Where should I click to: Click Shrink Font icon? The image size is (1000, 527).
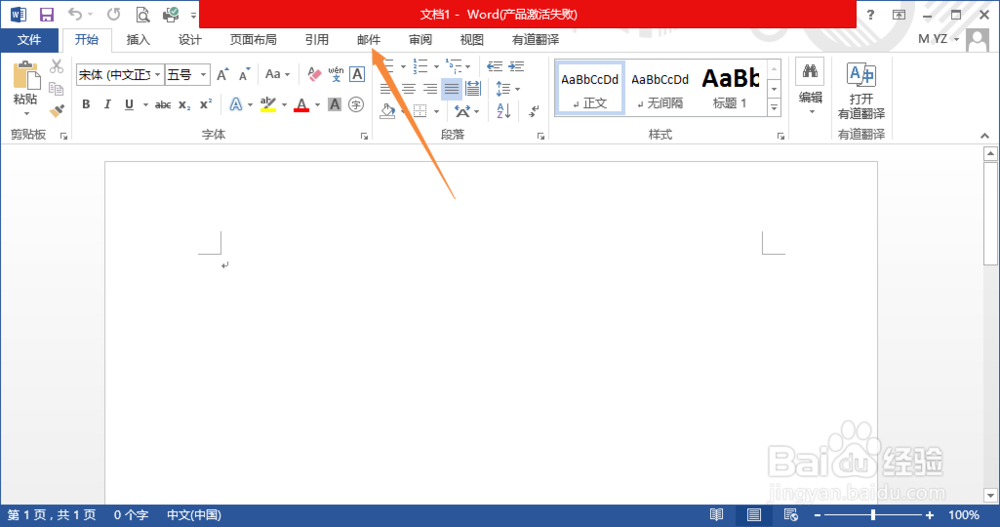click(244, 75)
